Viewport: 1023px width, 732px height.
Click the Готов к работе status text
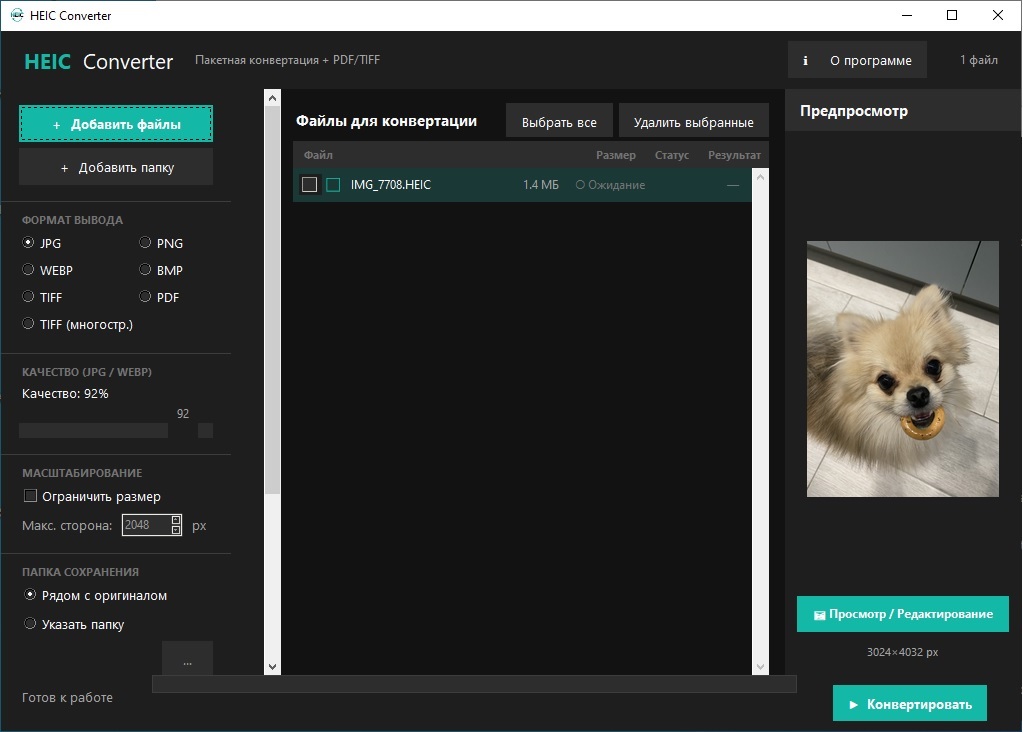click(67, 697)
